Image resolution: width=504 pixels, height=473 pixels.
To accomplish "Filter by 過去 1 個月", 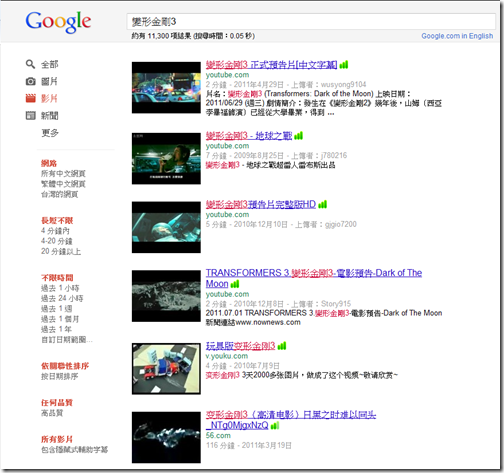I will (x=60, y=319).
